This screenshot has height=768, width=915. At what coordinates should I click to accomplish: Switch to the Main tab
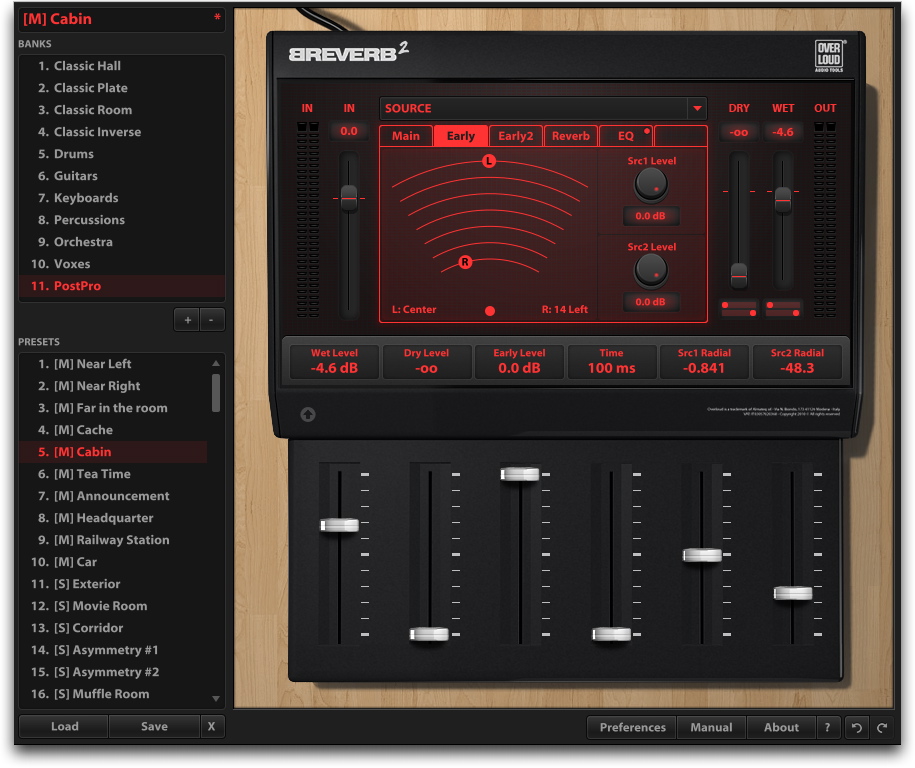(x=405, y=136)
